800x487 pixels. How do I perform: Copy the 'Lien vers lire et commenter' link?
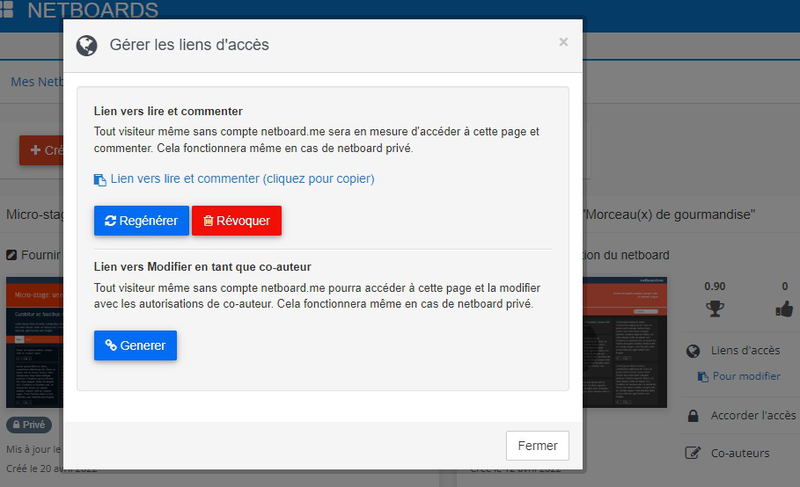(x=242, y=179)
